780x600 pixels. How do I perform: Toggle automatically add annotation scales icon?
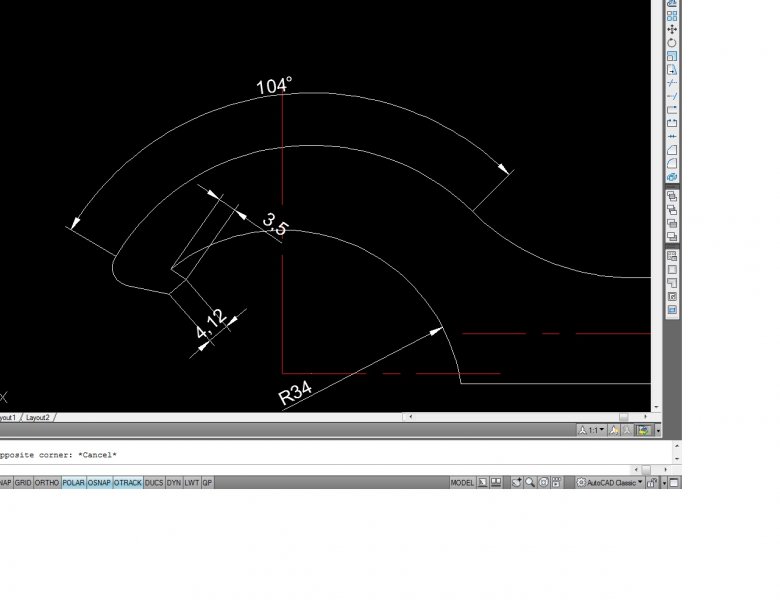[627, 430]
